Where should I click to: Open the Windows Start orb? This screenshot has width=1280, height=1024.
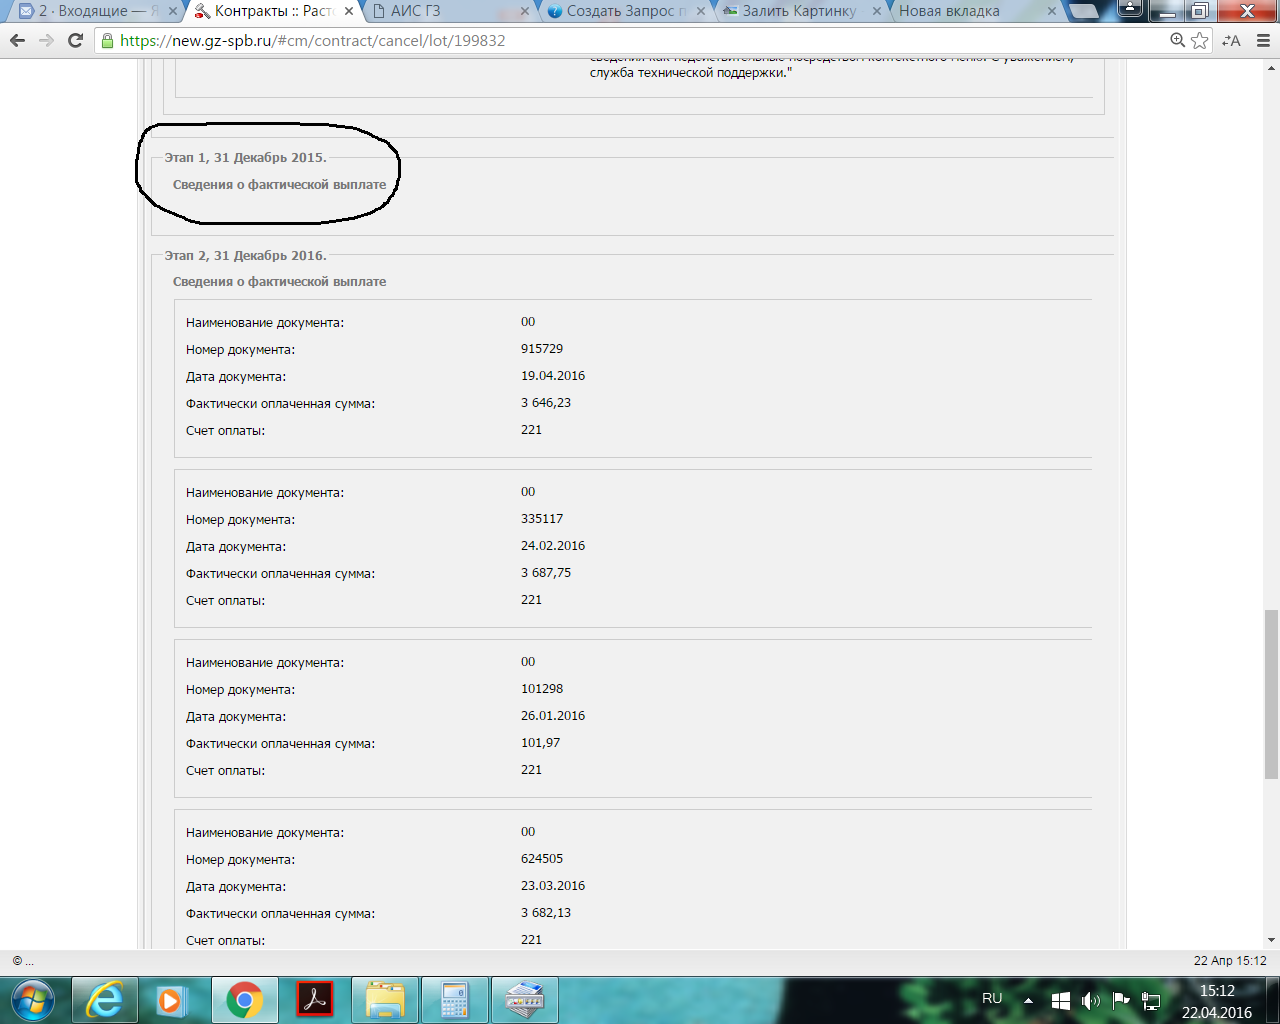33,1000
